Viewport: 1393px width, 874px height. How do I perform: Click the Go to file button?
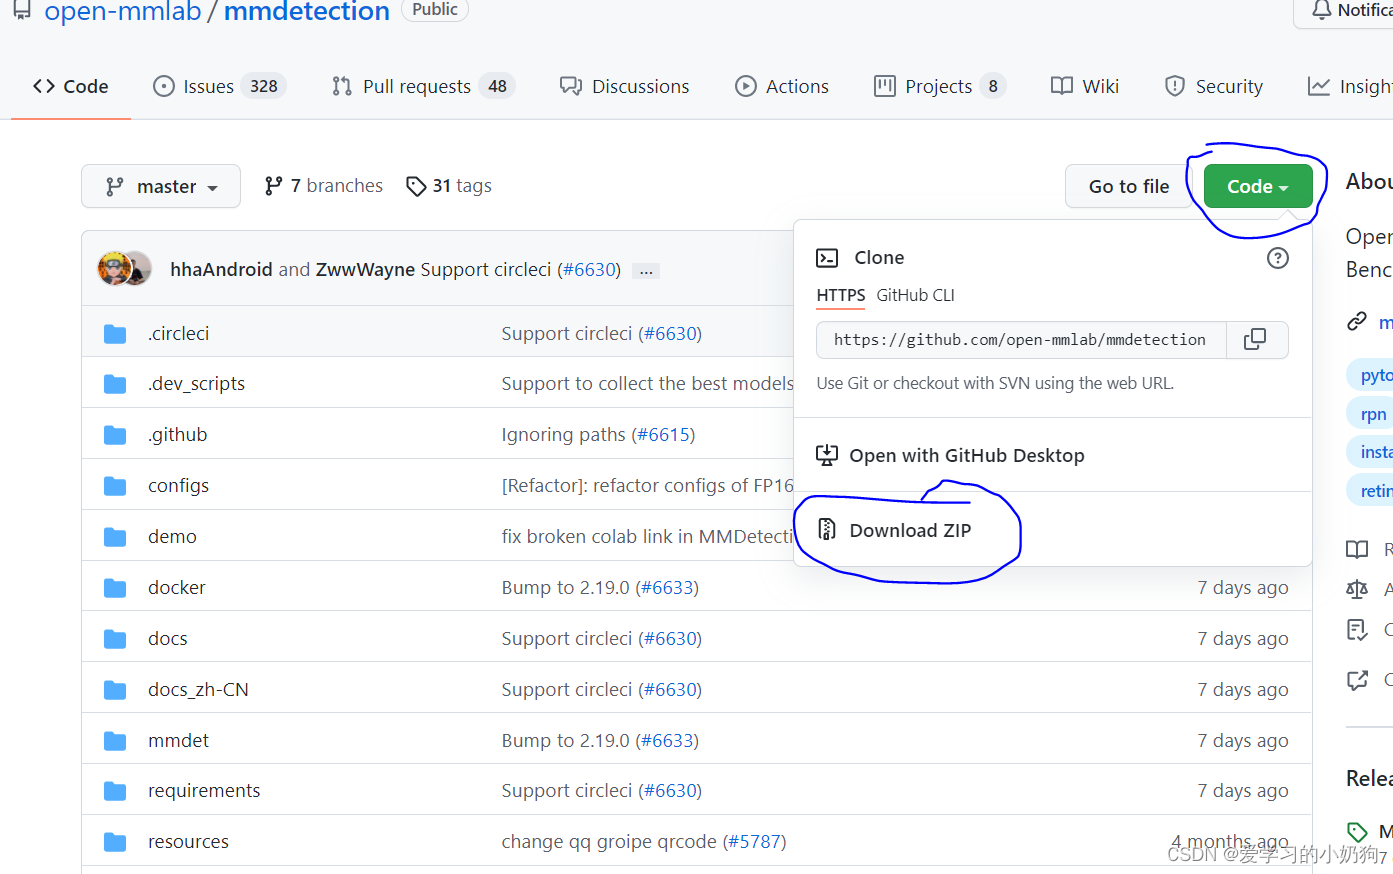1129,186
